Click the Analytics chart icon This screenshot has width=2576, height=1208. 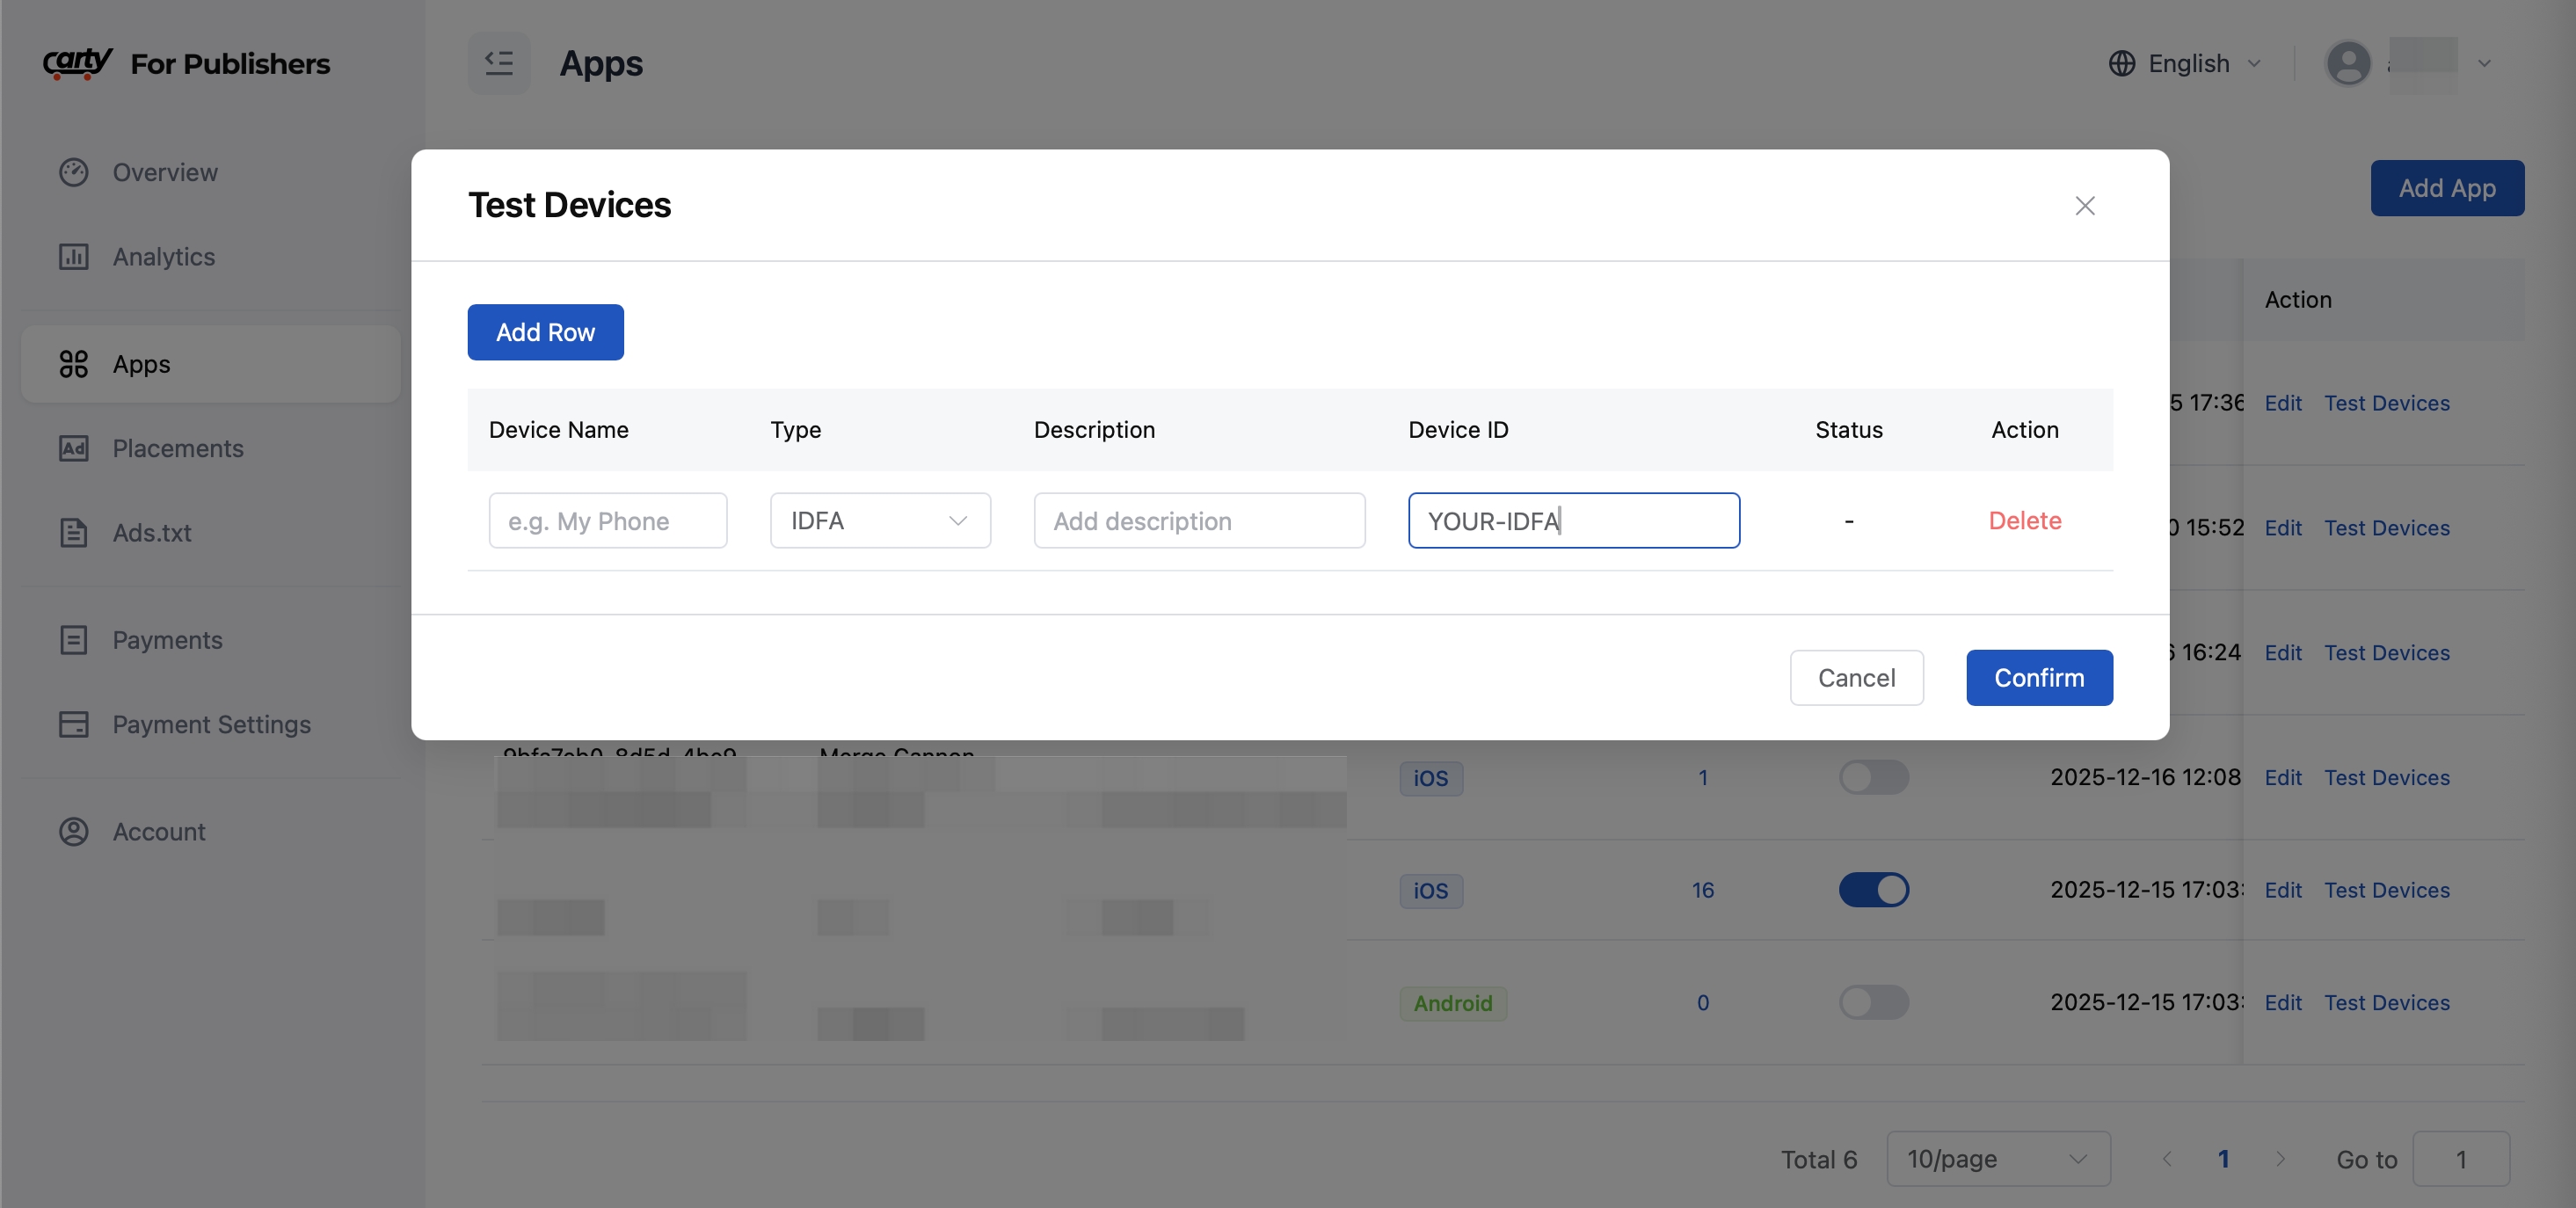[x=73, y=257]
